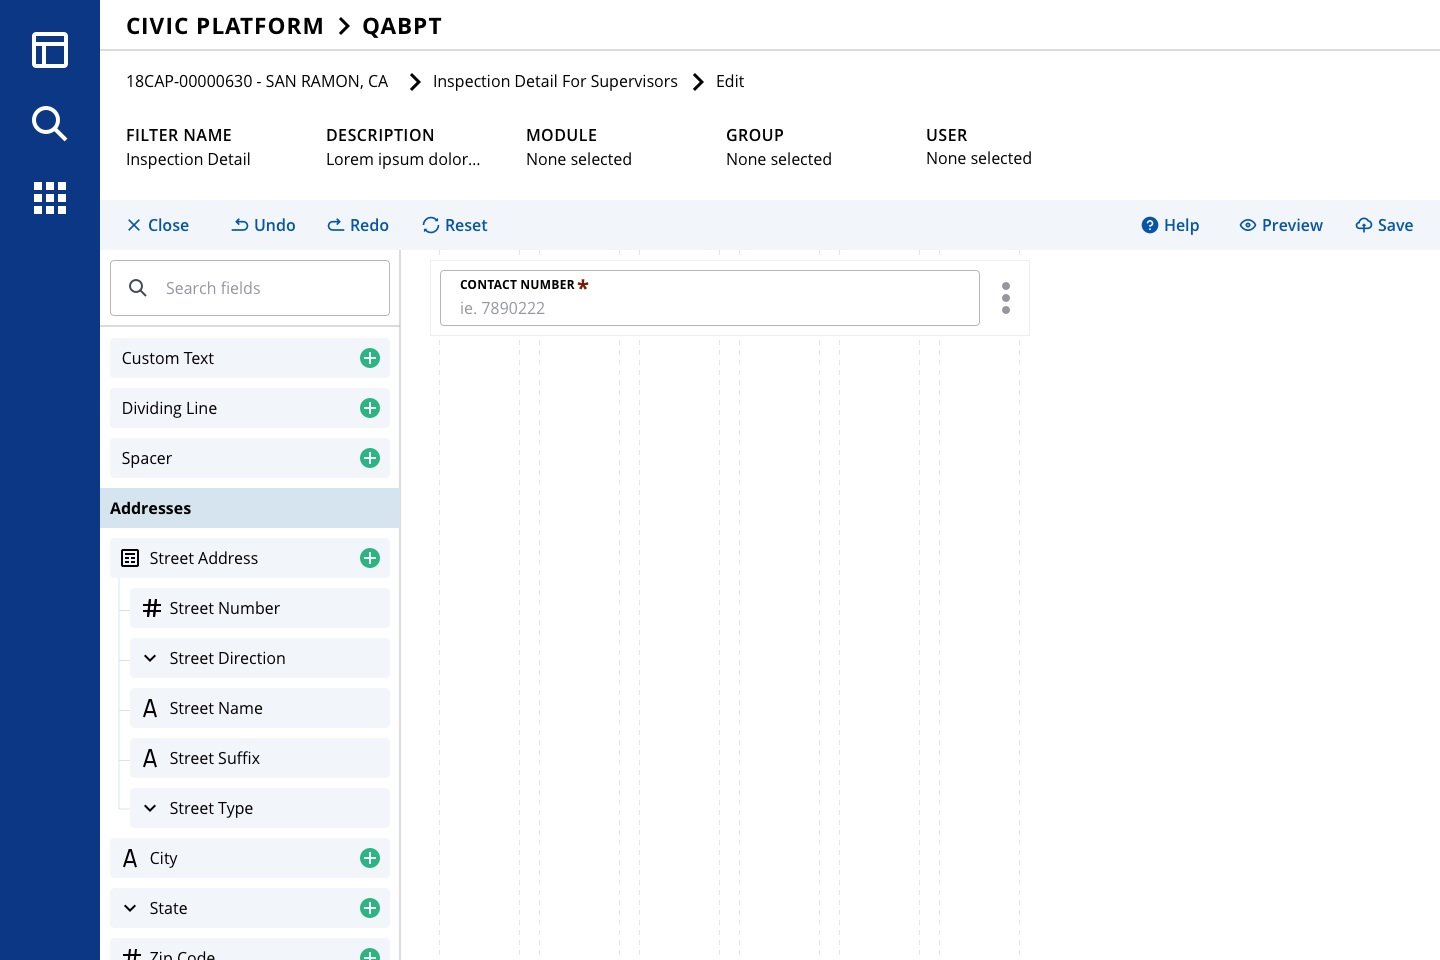
Task: Undo the last change
Action: pyautogui.click(x=264, y=225)
